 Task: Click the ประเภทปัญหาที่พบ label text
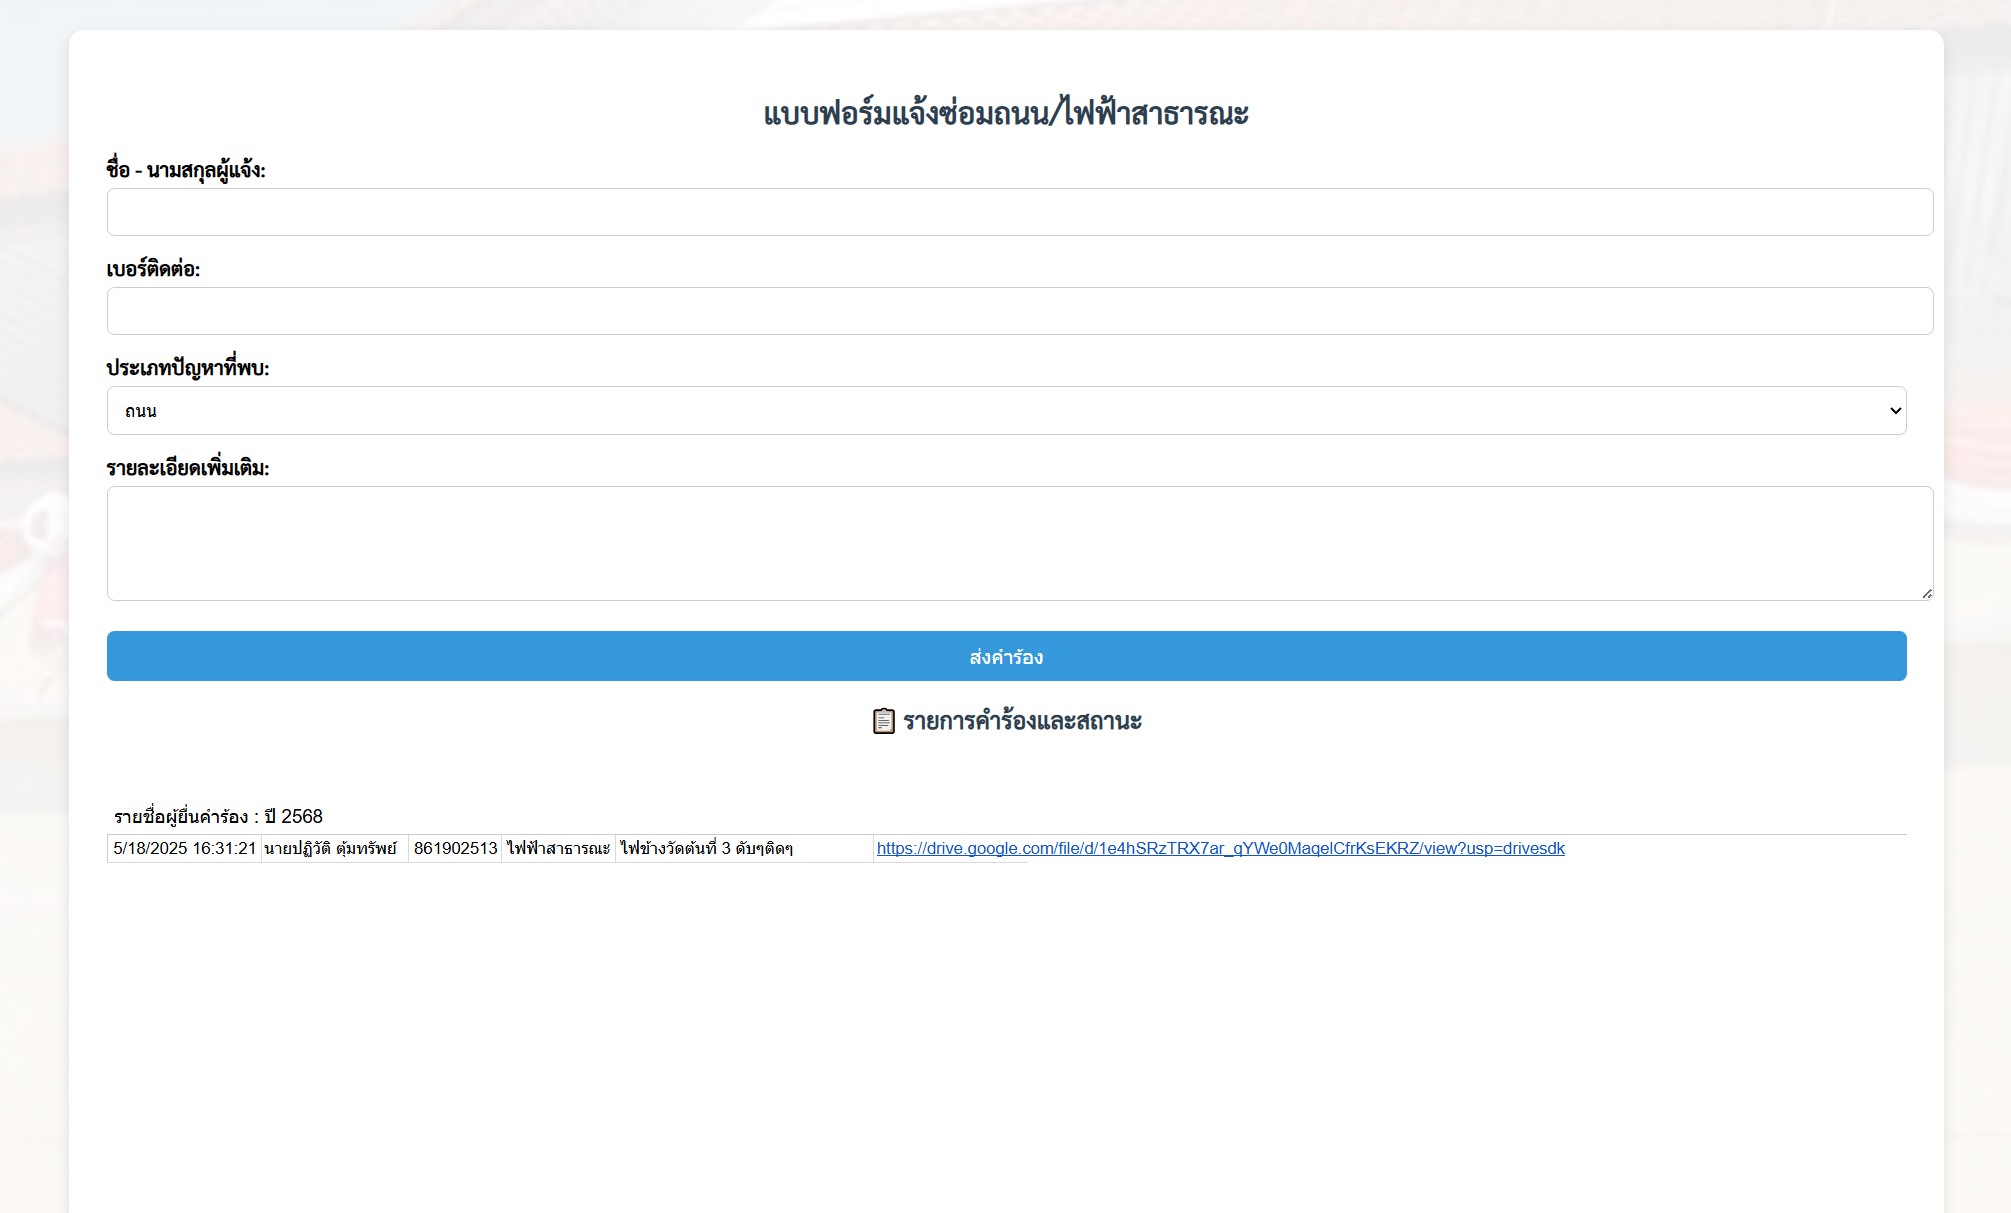point(188,368)
